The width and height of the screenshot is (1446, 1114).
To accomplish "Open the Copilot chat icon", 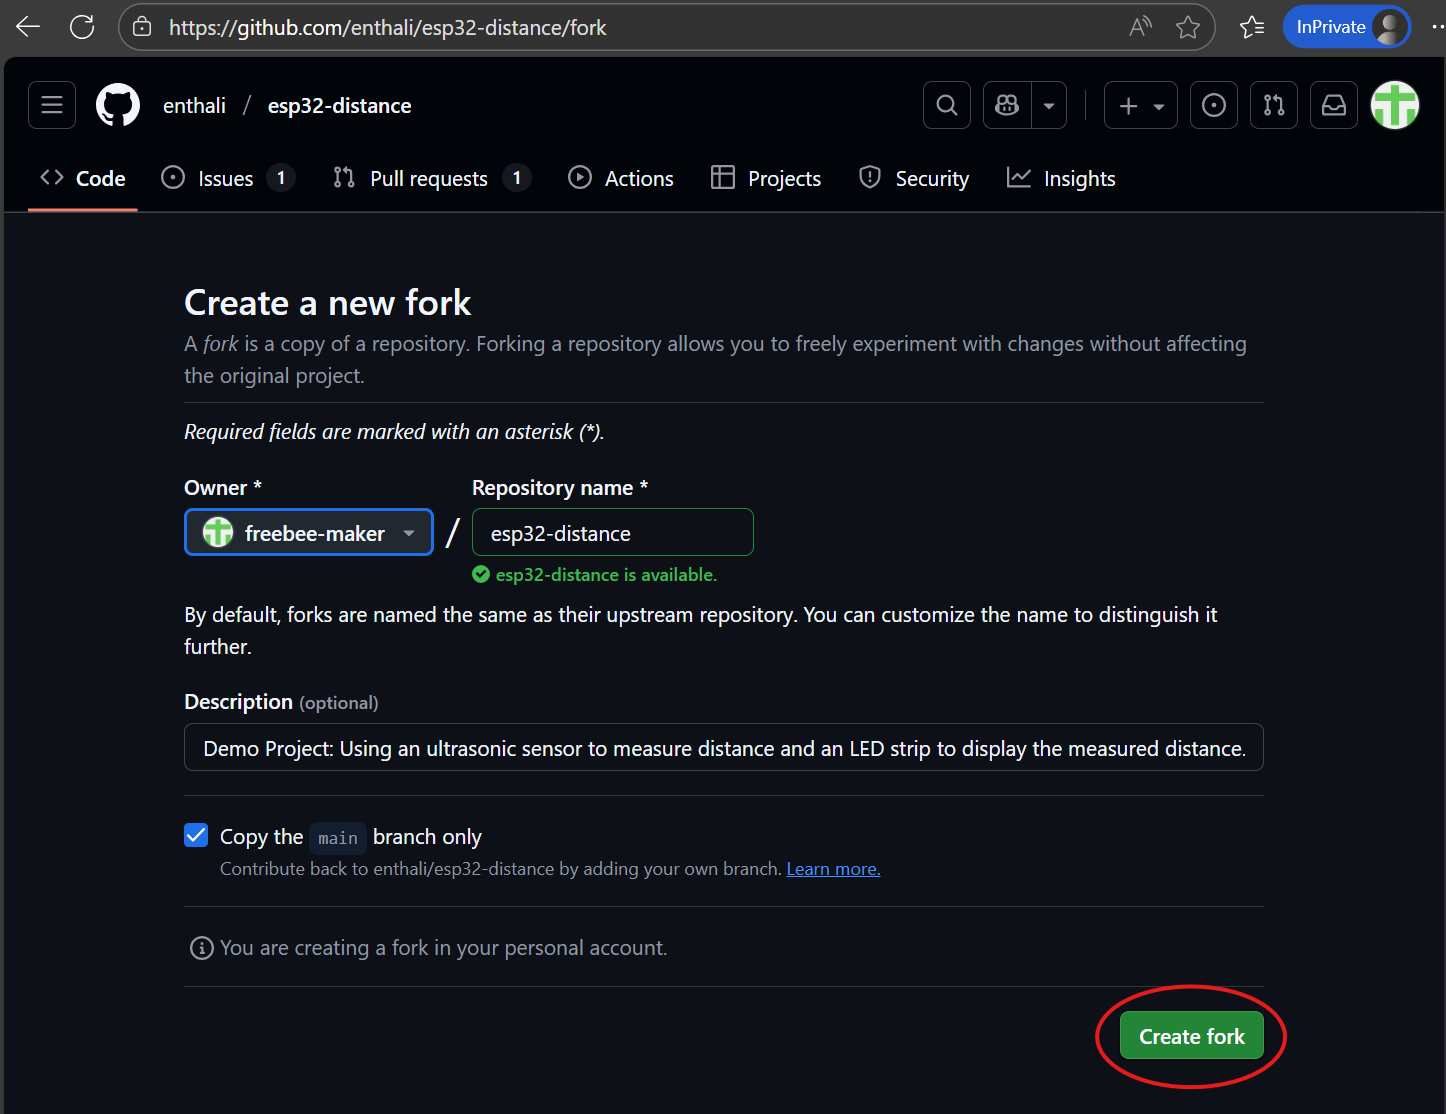I will [x=1007, y=105].
